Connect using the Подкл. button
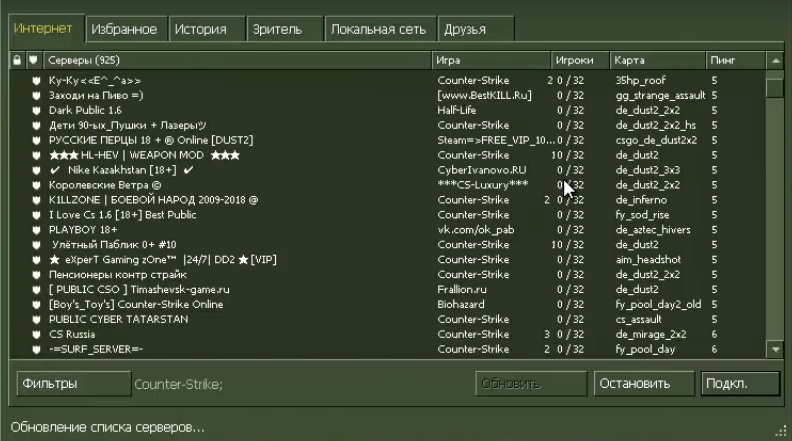792x441 pixels. pyautogui.click(x=740, y=384)
